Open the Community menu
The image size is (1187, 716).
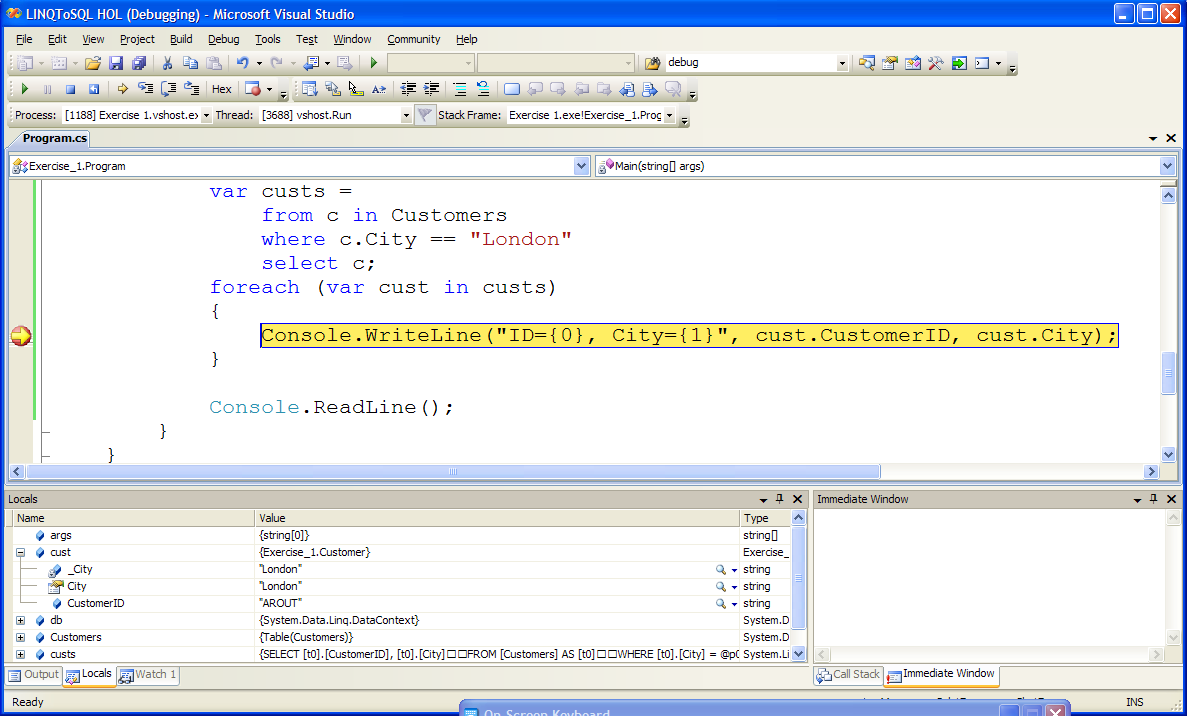pos(413,39)
